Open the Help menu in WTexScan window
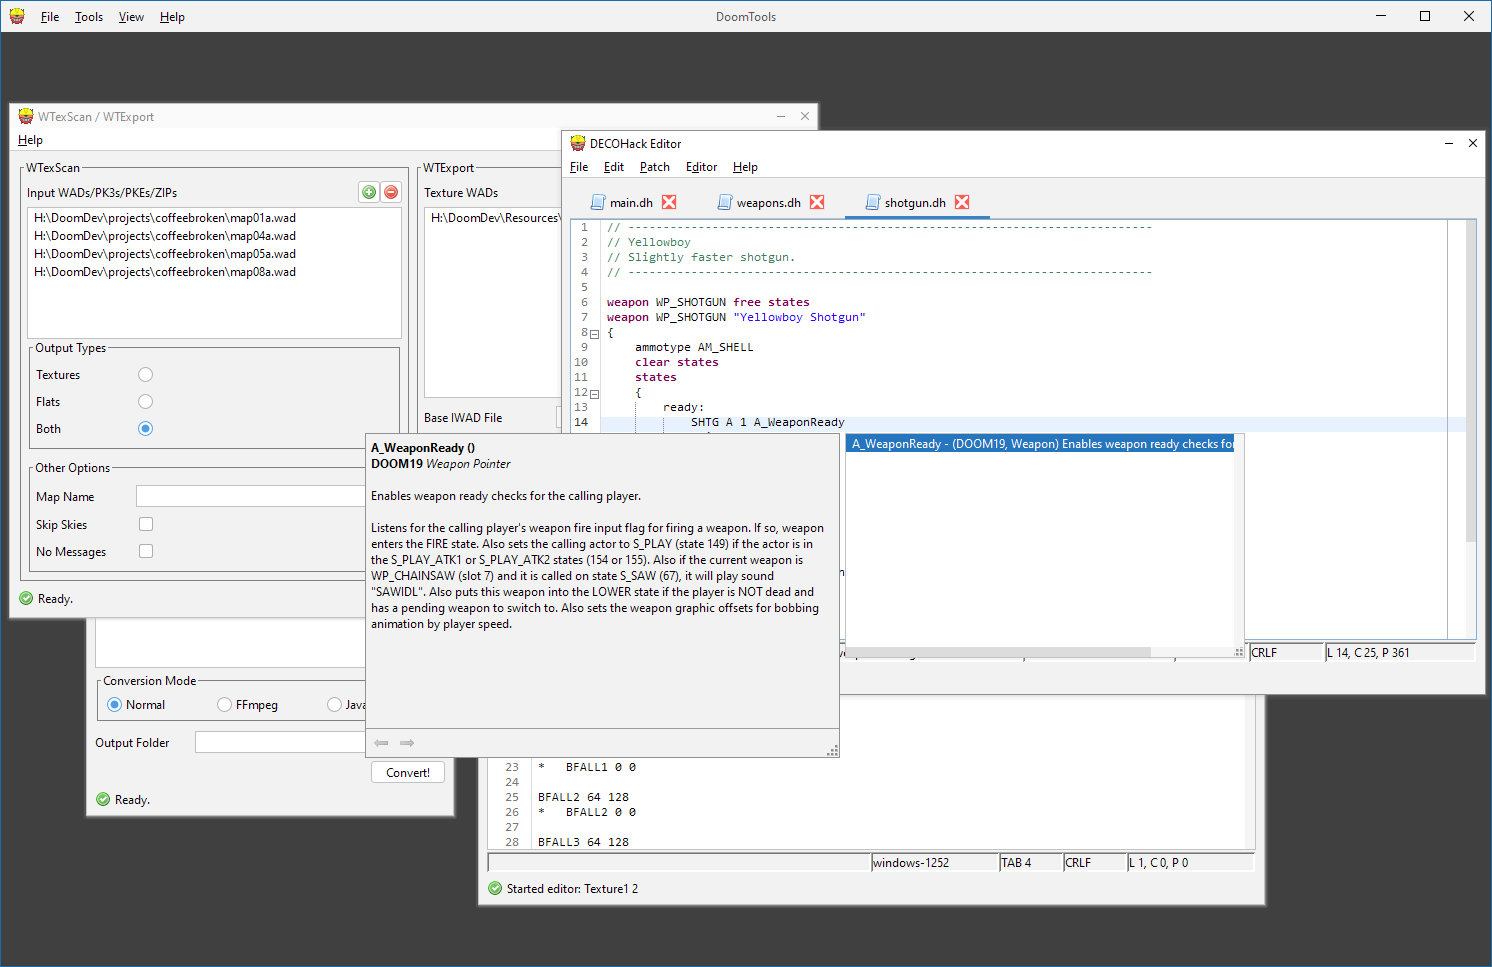Image resolution: width=1492 pixels, height=967 pixels. (x=30, y=140)
